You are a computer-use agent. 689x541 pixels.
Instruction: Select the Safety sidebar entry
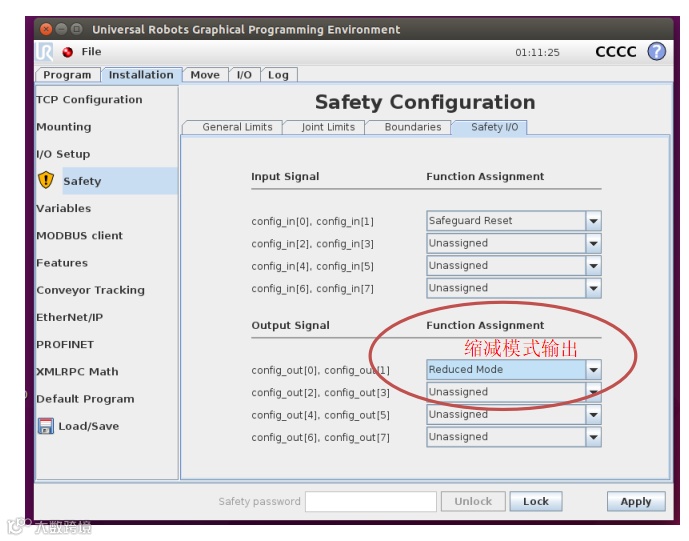(x=120, y=181)
